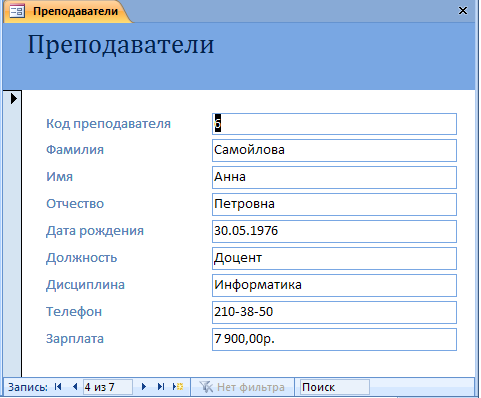Click the Код преподавателя label
Screen dimensions: 481x398
[x=108, y=124]
